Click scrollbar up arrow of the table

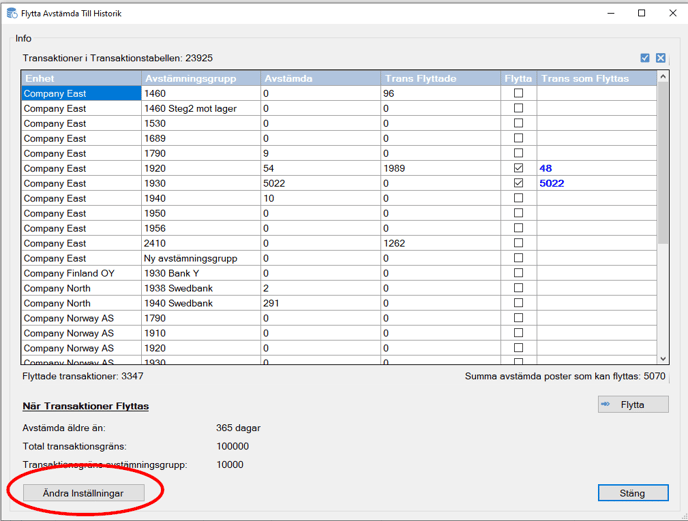663,77
